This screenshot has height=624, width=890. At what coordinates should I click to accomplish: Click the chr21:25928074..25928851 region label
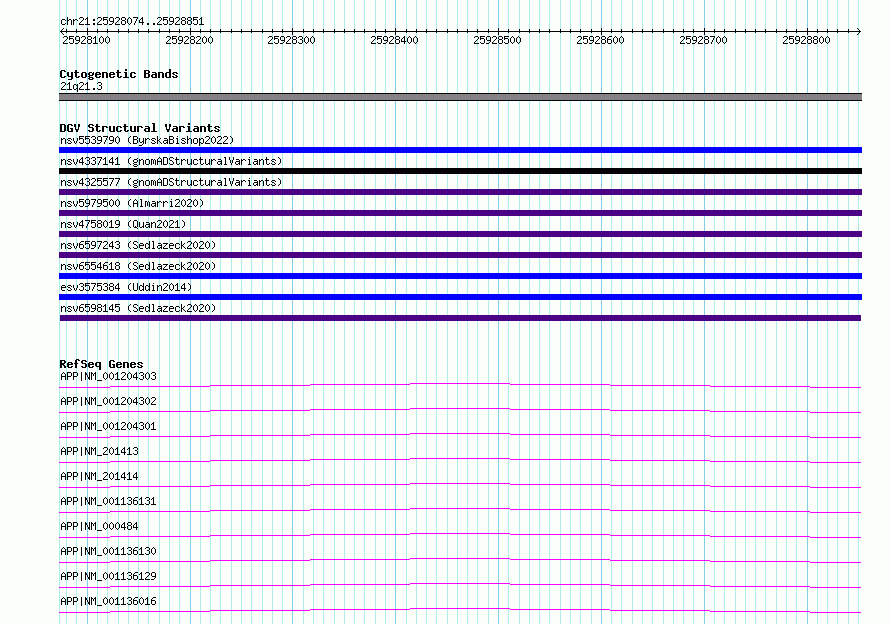[x=132, y=22]
